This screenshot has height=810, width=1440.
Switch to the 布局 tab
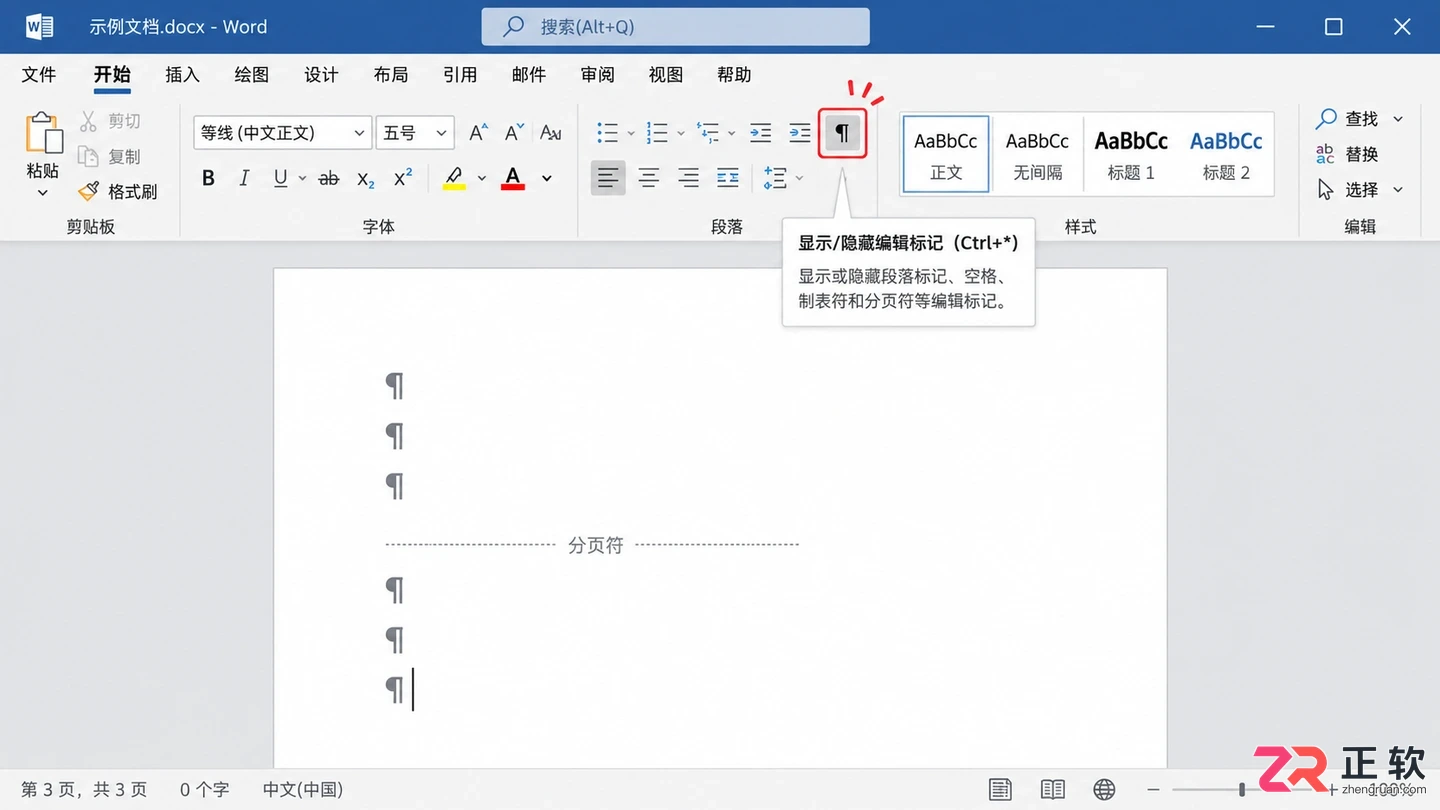[x=391, y=75]
